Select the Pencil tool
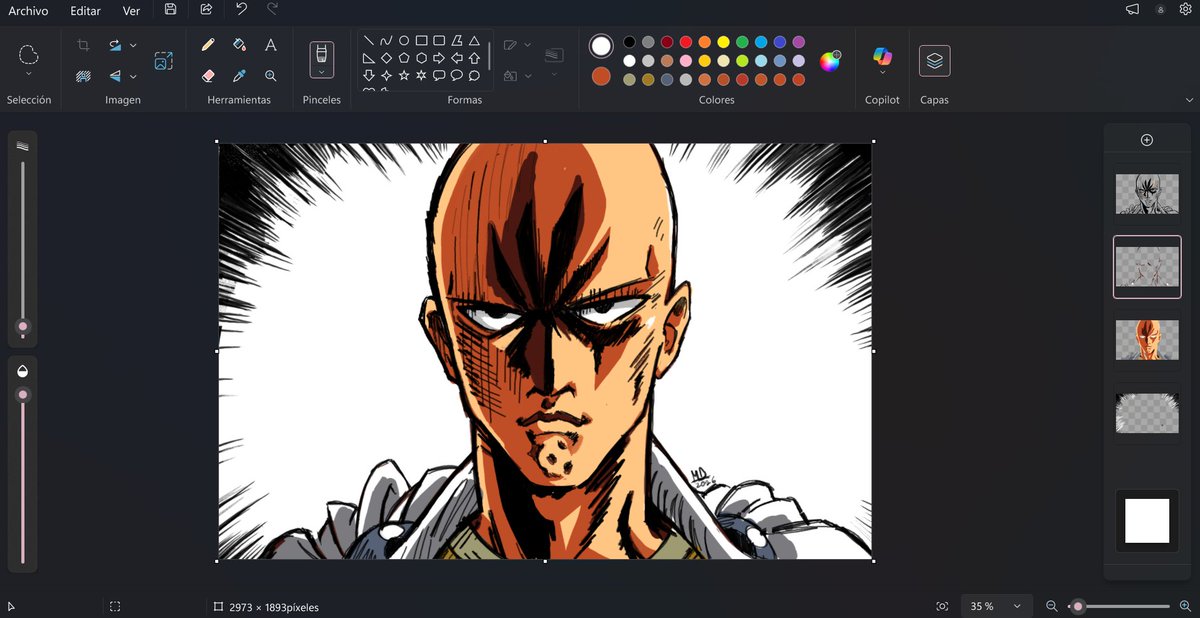 (208, 45)
